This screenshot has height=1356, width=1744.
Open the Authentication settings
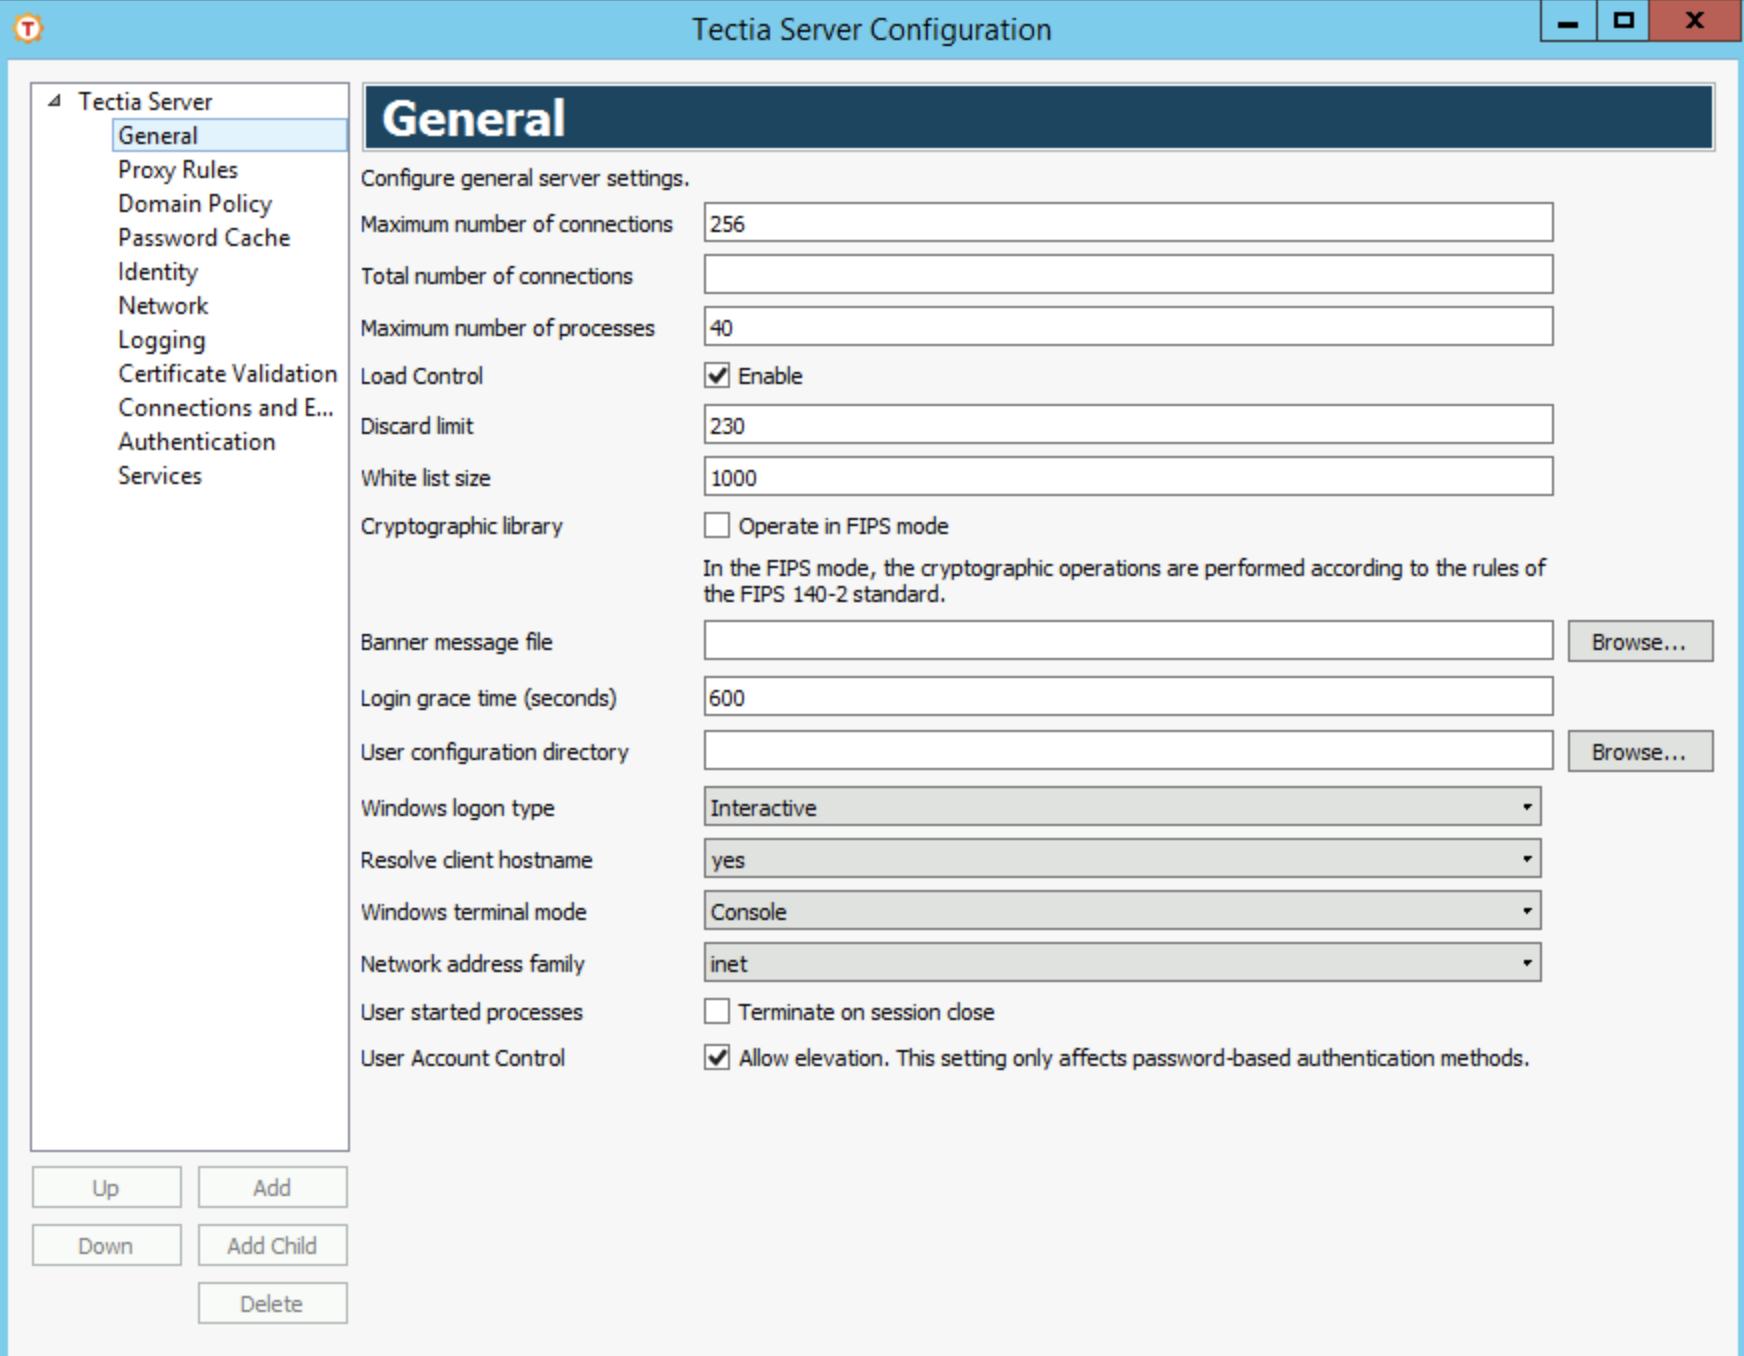coord(196,442)
